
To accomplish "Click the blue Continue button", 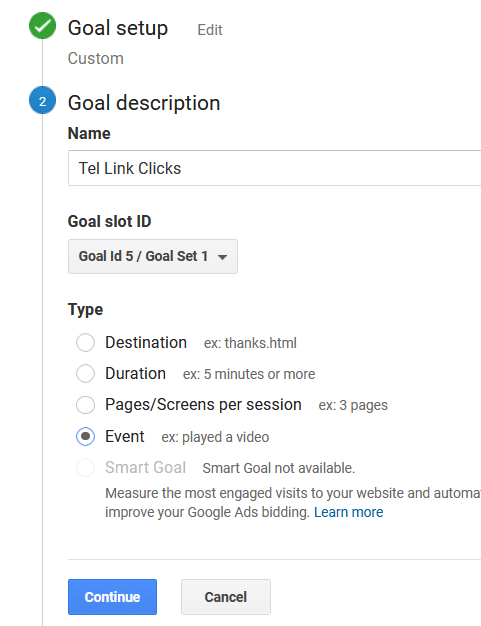I will (x=112, y=597).
